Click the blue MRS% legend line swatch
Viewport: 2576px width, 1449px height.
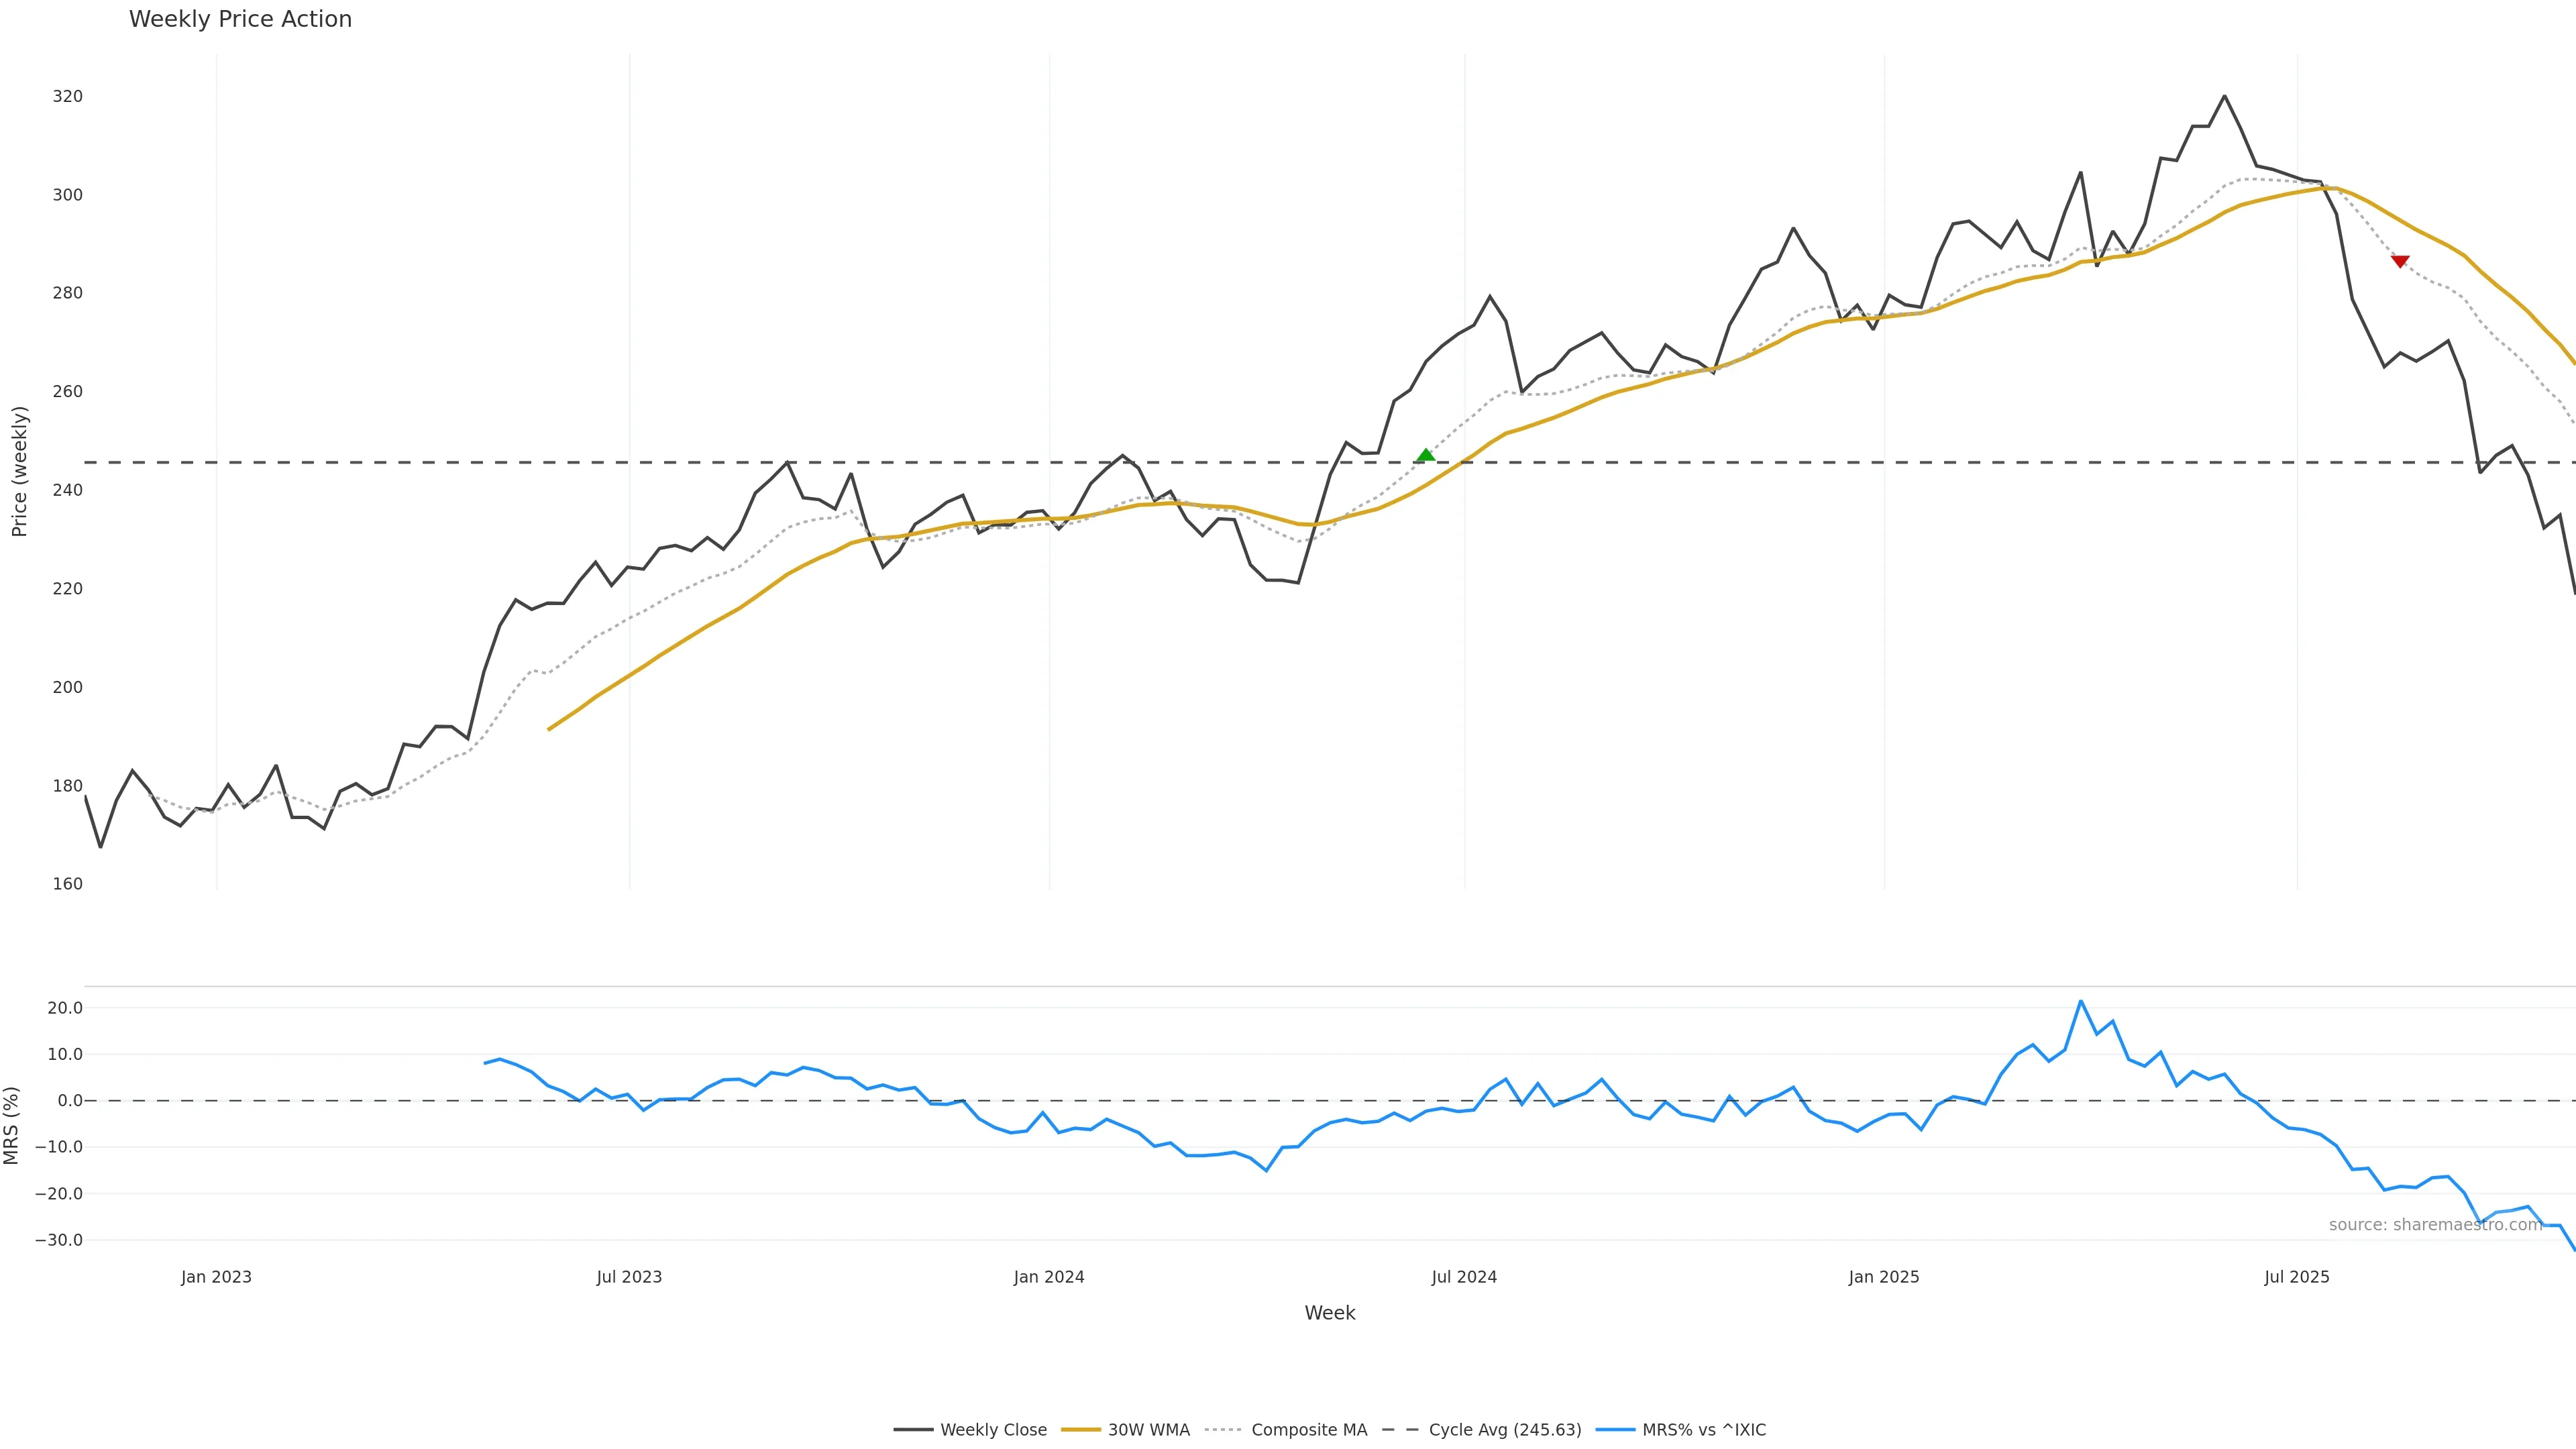1615,1430
